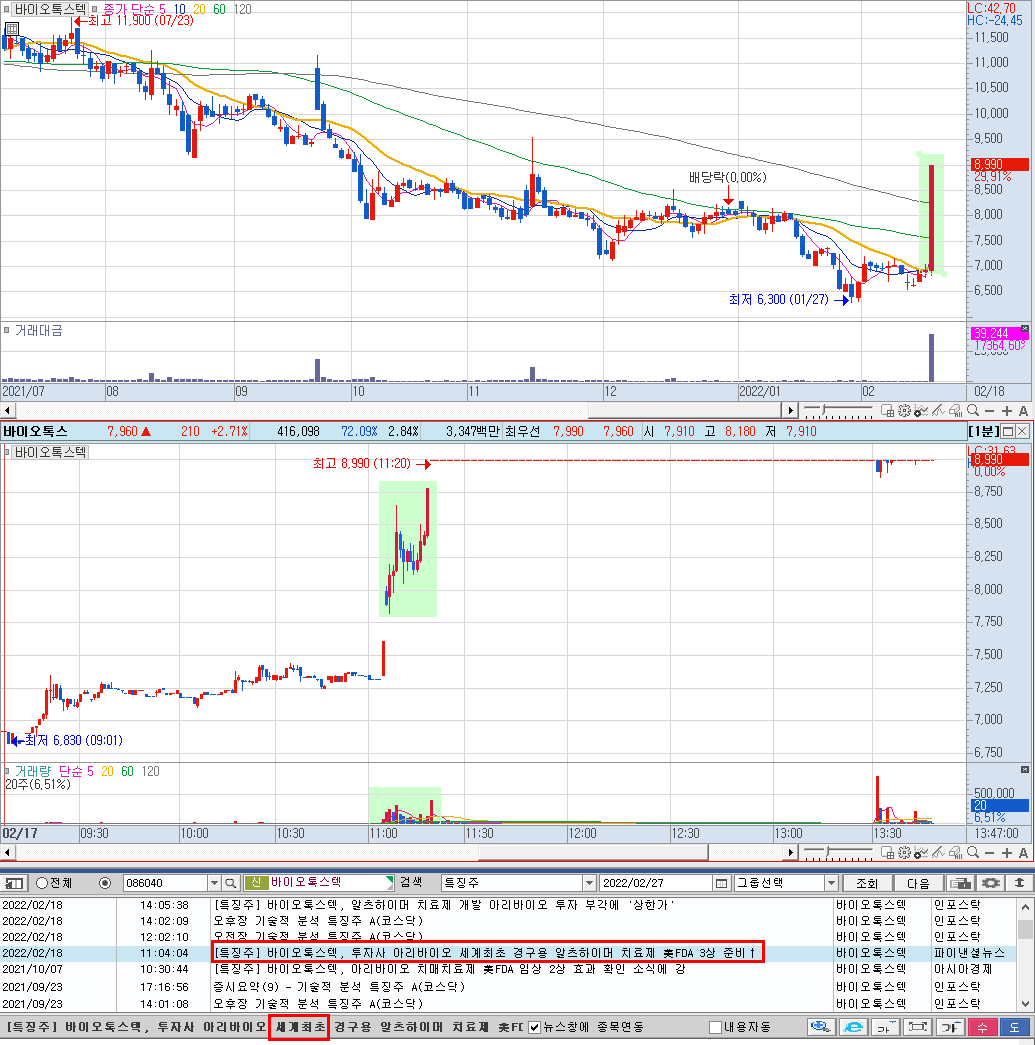Click the 바이오톡스텍 stock name field

319,883
